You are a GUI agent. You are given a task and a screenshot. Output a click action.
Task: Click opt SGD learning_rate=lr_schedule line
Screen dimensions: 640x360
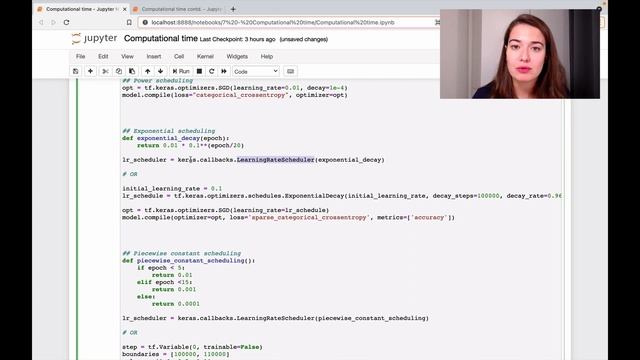225,210
